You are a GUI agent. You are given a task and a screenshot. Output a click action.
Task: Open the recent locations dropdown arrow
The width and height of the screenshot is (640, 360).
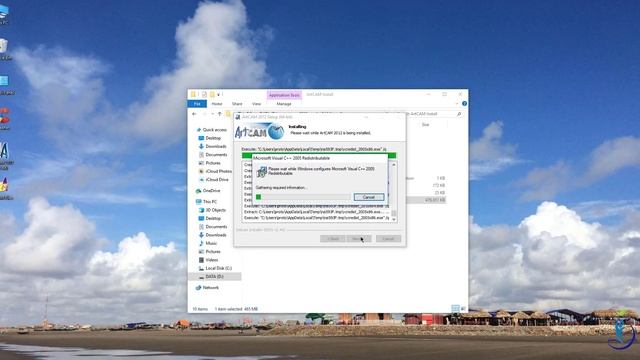pyautogui.click(x=212, y=114)
